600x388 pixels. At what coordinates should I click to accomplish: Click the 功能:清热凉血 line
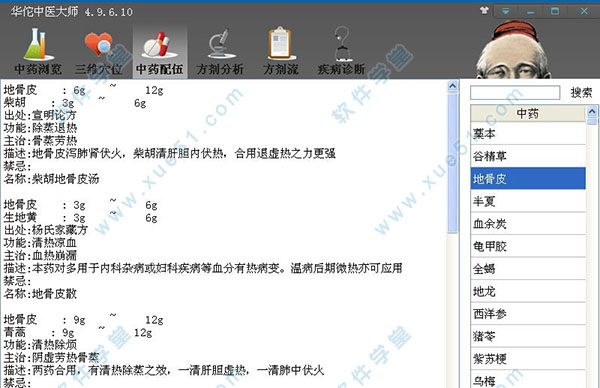(40, 243)
